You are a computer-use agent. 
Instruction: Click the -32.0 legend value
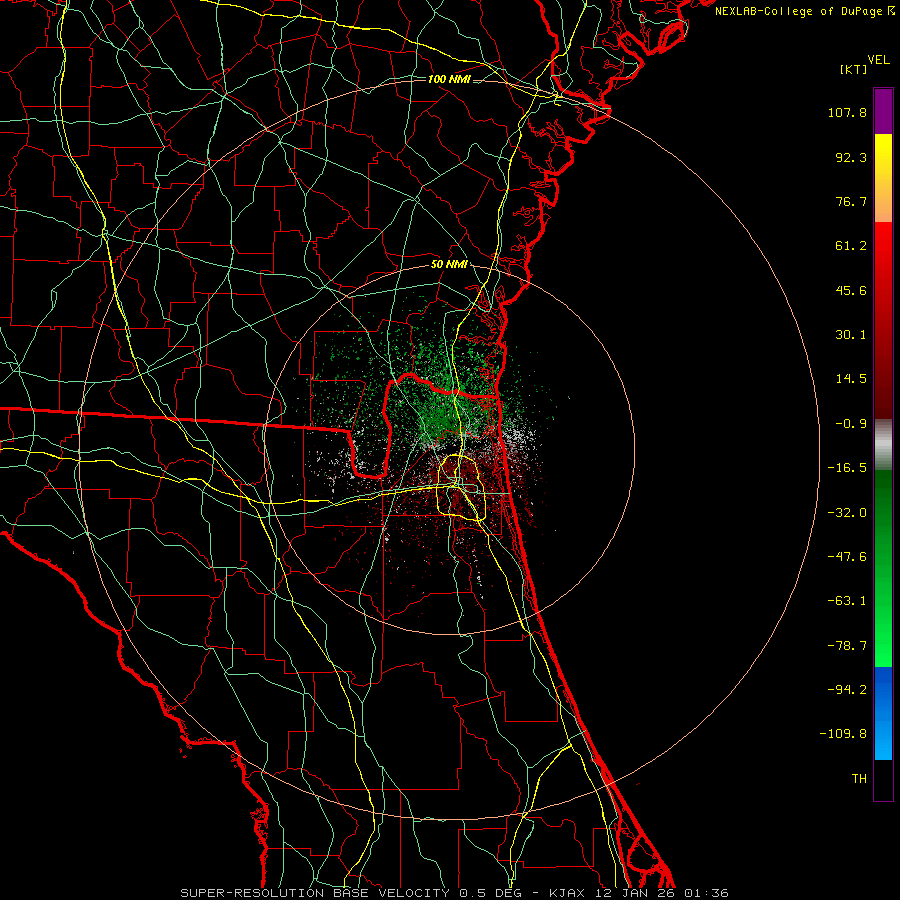[x=847, y=513]
